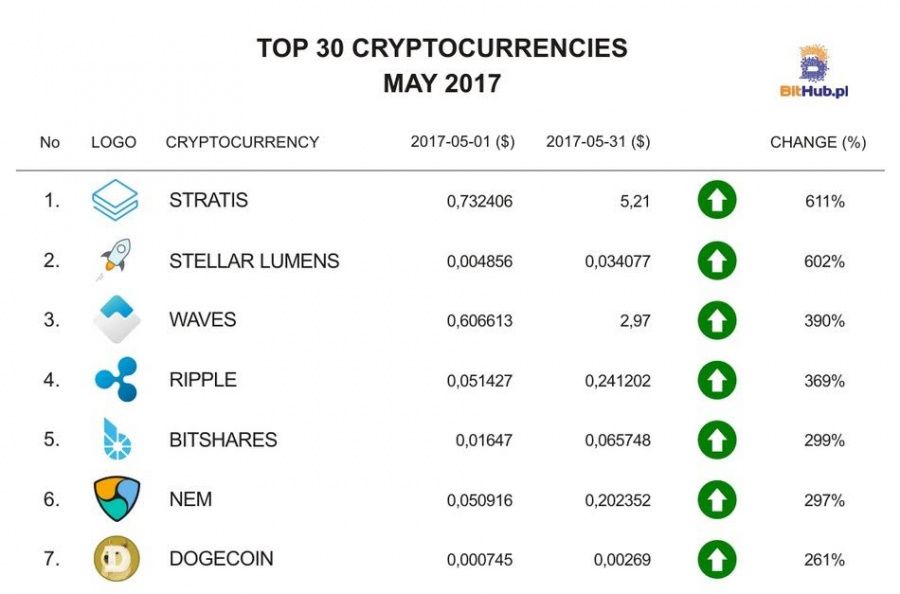Click green up arrow in Dogecoin row
The height and width of the screenshot is (594, 900).
pyautogui.click(x=717, y=560)
